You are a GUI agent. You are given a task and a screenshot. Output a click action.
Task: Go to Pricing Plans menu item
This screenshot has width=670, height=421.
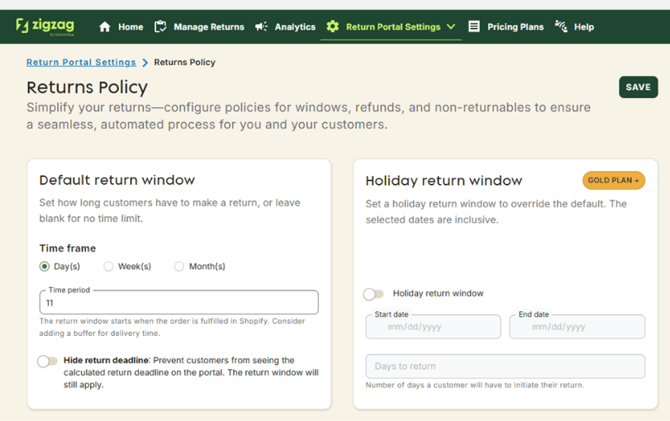point(515,27)
